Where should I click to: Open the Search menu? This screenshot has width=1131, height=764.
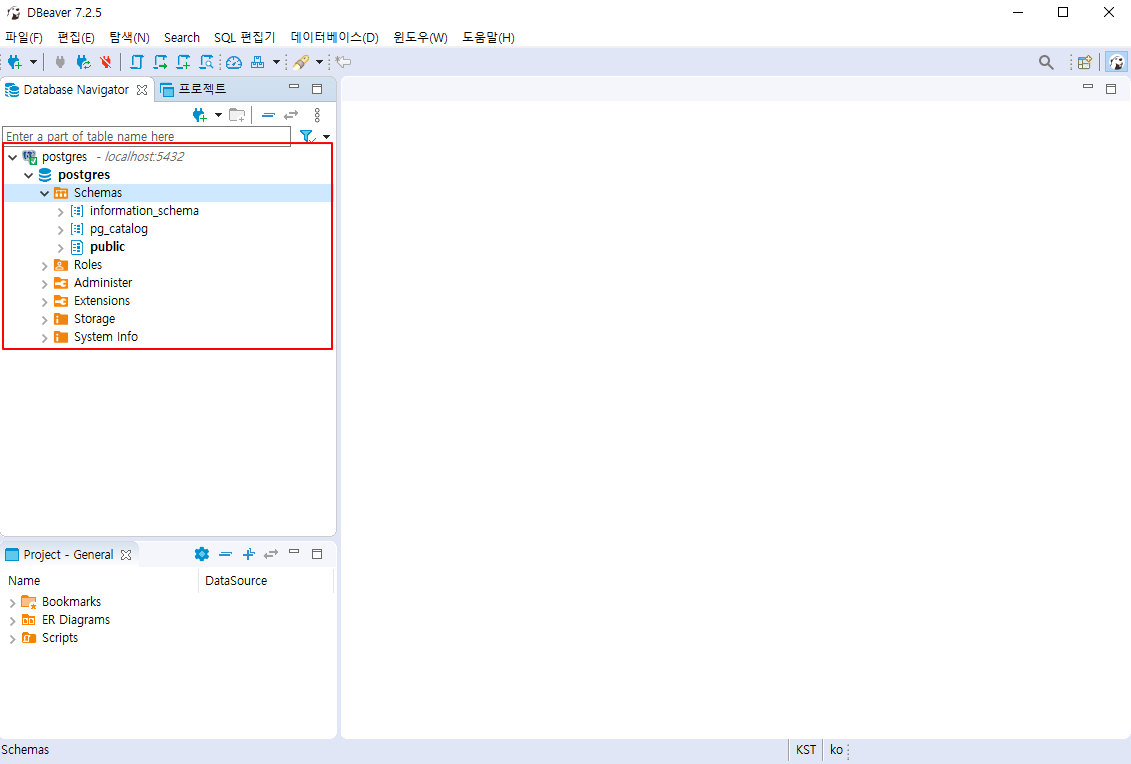coord(182,38)
